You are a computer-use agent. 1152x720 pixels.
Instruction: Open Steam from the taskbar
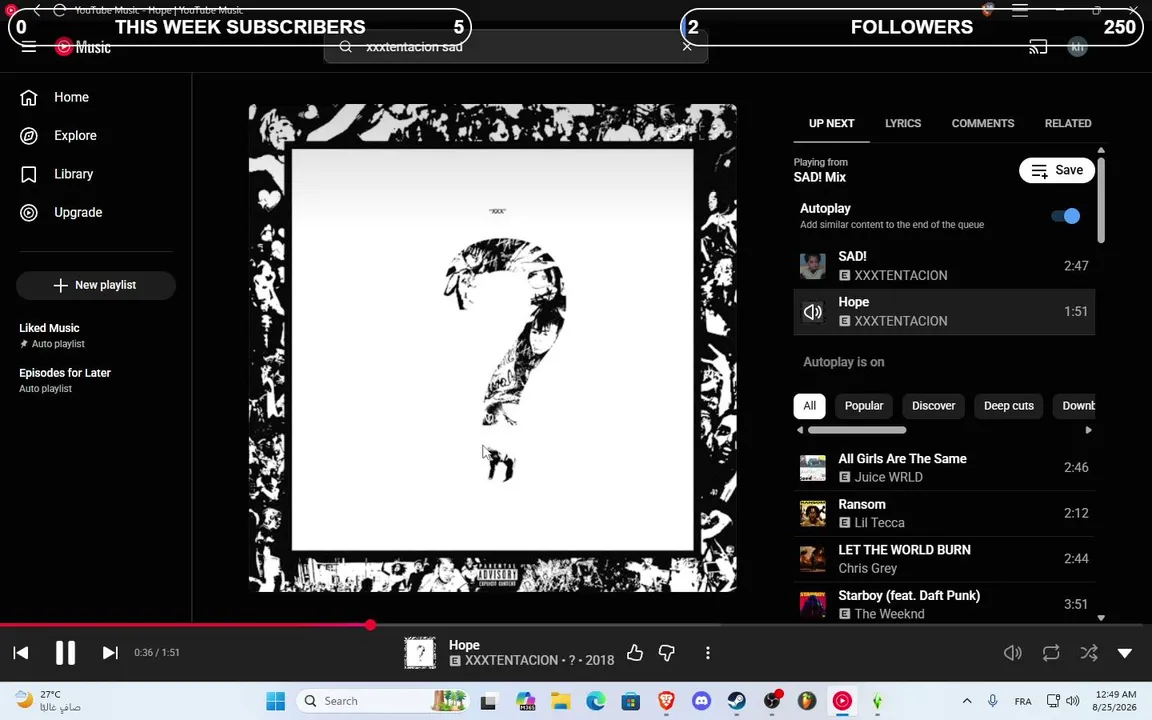point(736,701)
